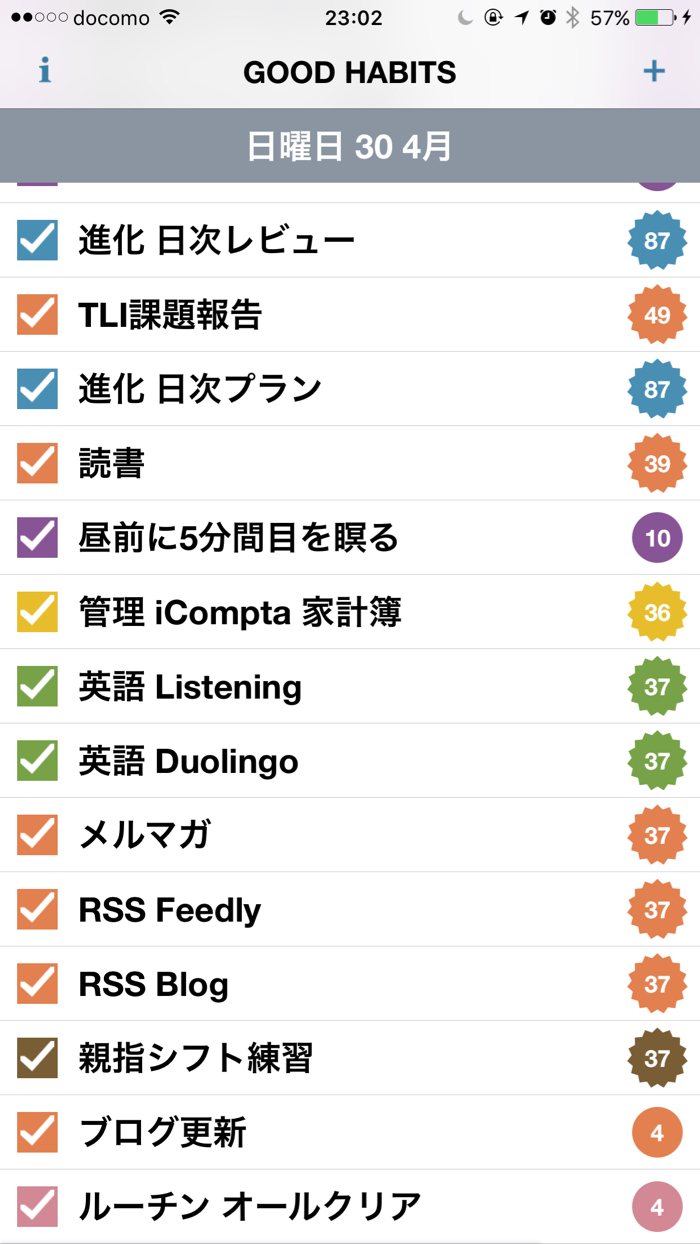Toggle checkbox for 昼前に5分間目を瞑る
This screenshot has width=700, height=1244.
click(x=38, y=538)
